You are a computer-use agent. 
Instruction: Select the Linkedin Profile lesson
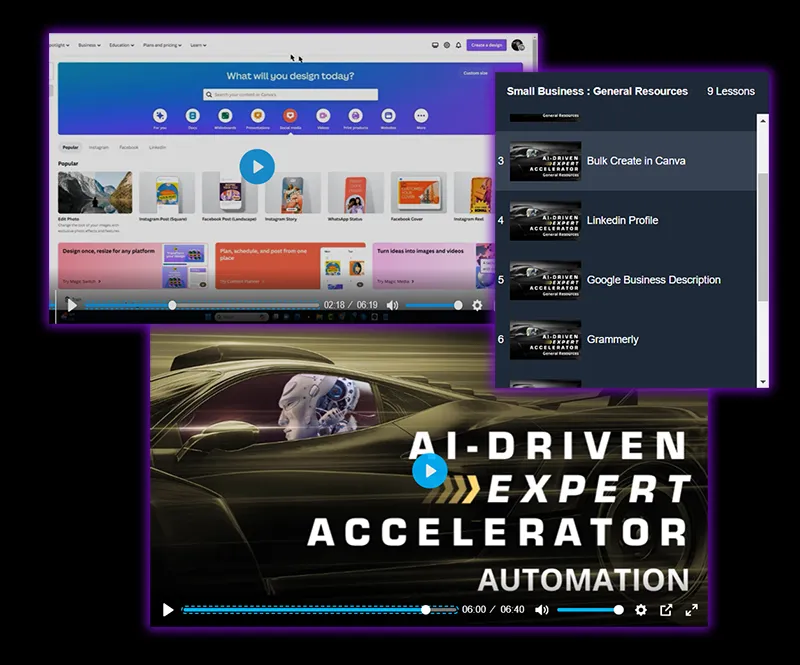(626, 220)
